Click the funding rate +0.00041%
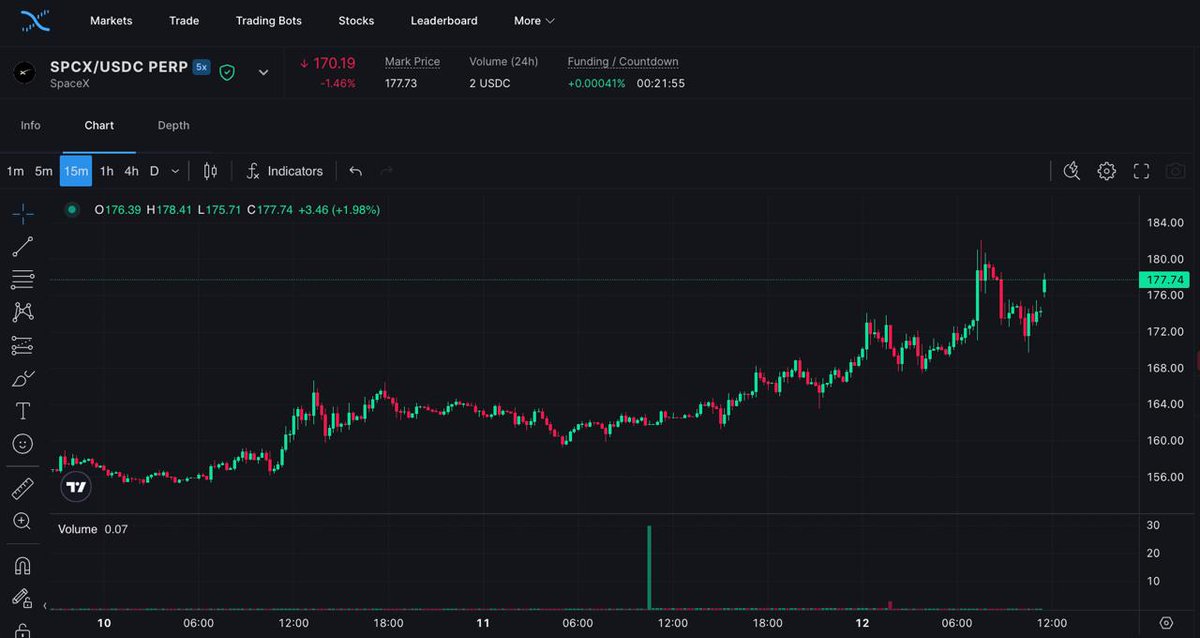Image resolution: width=1200 pixels, height=638 pixels. [596, 83]
